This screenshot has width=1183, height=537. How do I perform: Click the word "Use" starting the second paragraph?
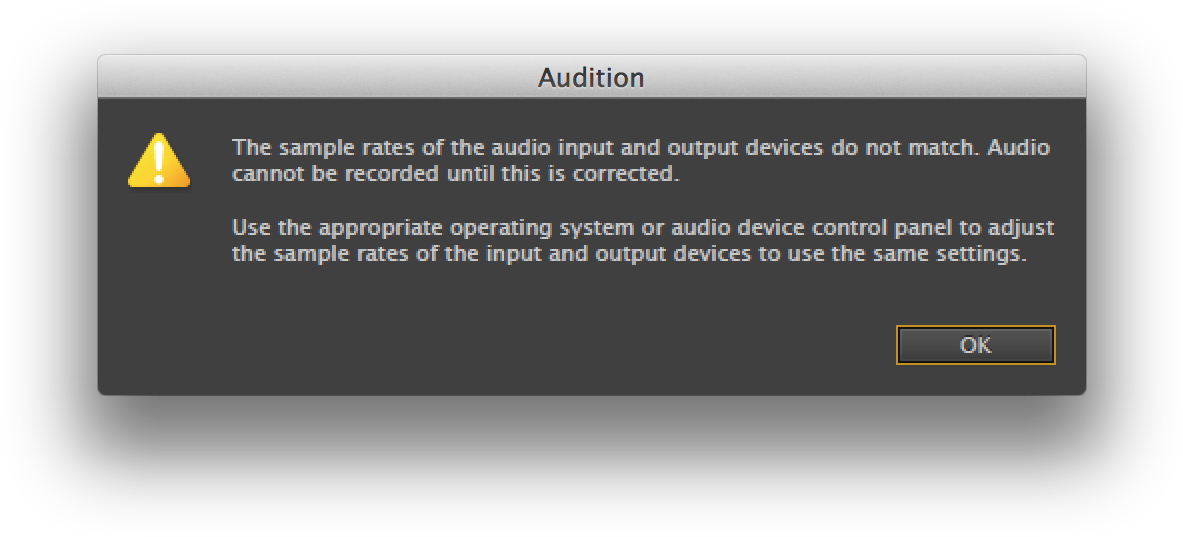[250, 228]
